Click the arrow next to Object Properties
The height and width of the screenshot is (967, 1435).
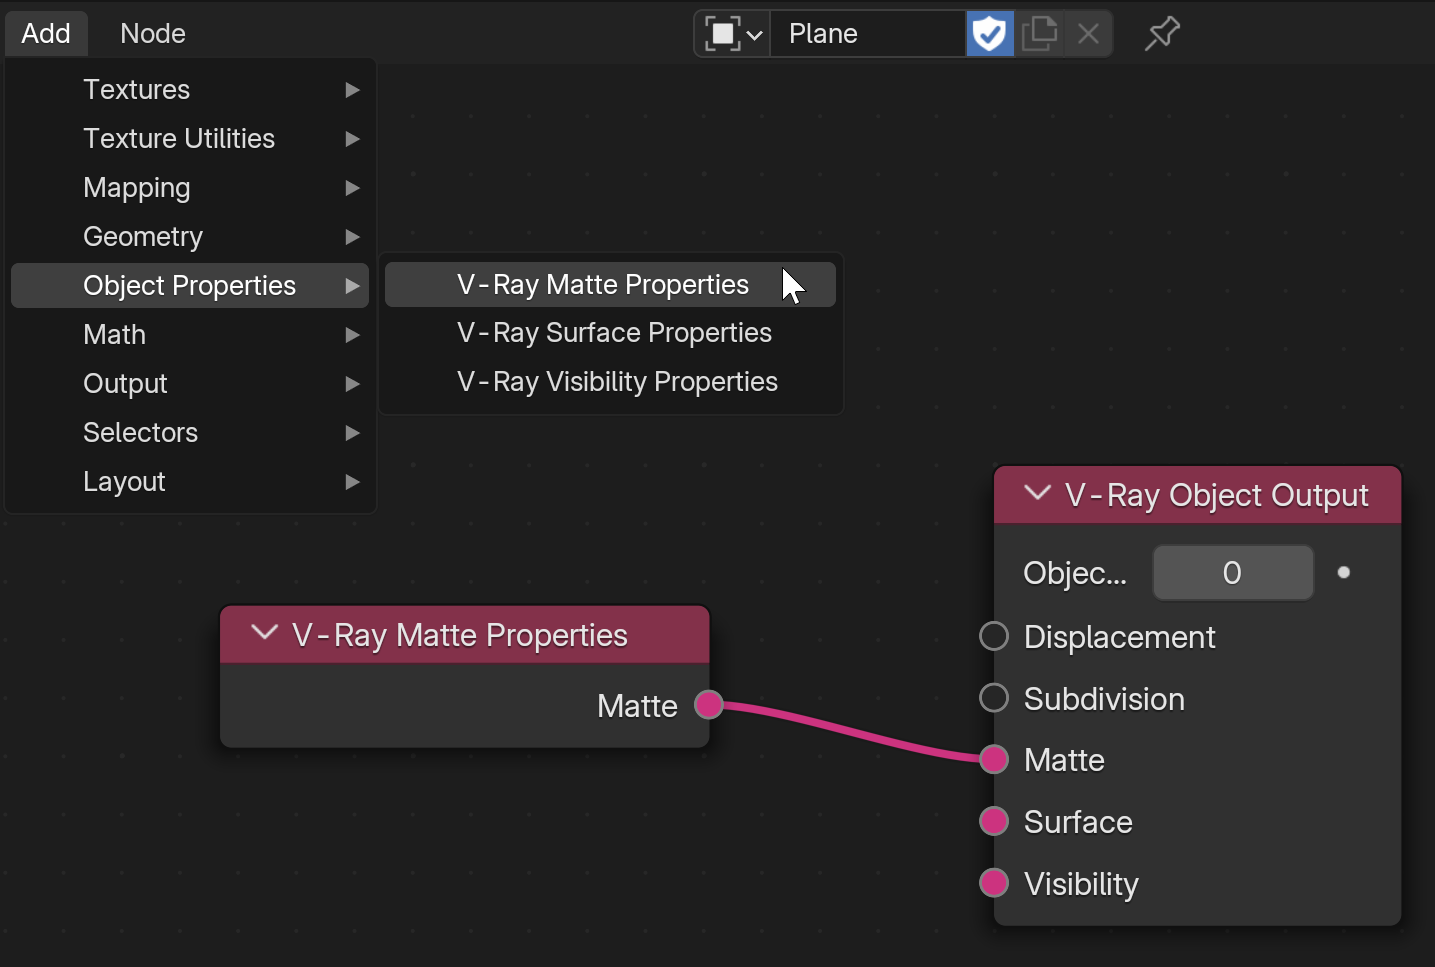click(352, 286)
